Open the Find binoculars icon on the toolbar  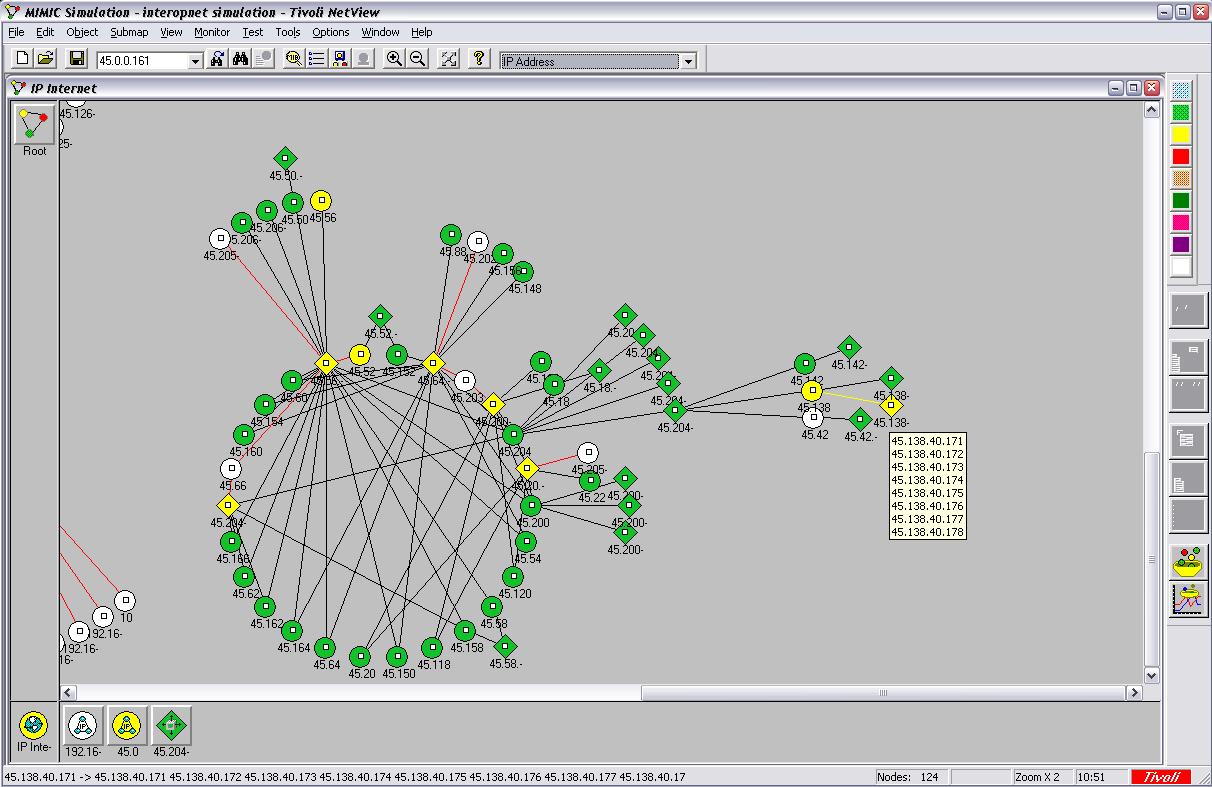point(239,58)
